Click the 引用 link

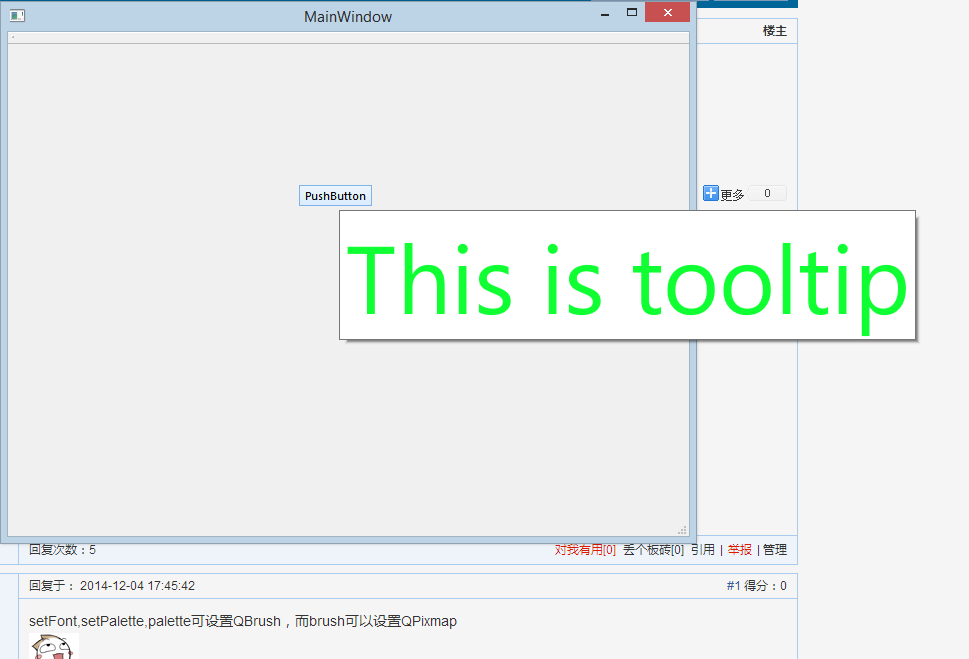coord(703,550)
